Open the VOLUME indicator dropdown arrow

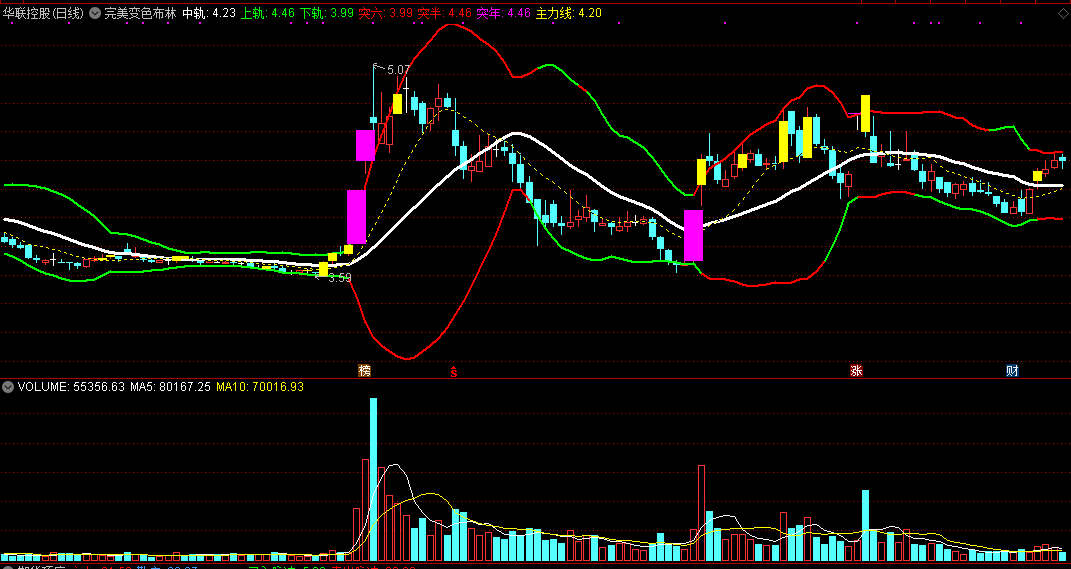pyautogui.click(x=8, y=387)
